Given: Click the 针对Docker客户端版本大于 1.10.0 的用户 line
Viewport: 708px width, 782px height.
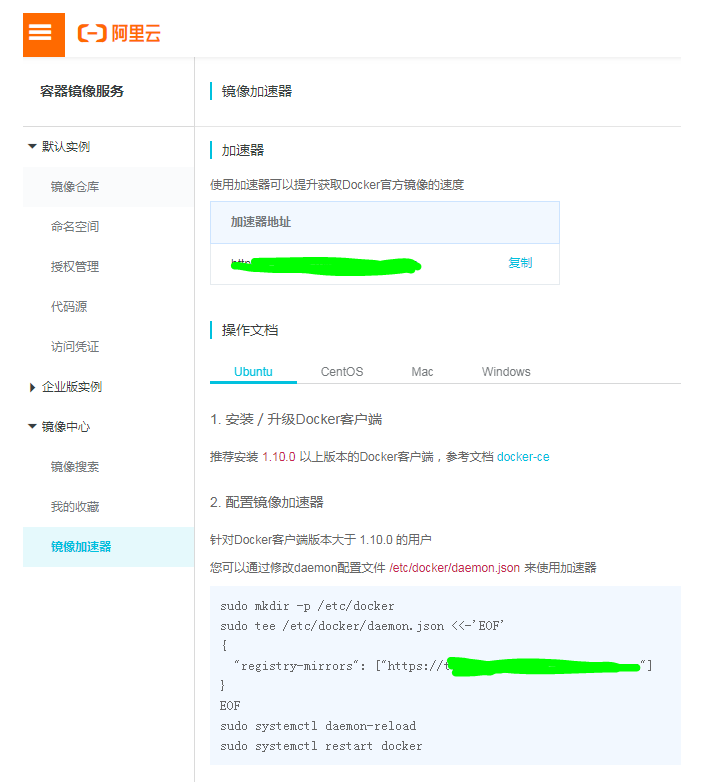Looking at the screenshot, I should (321, 540).
